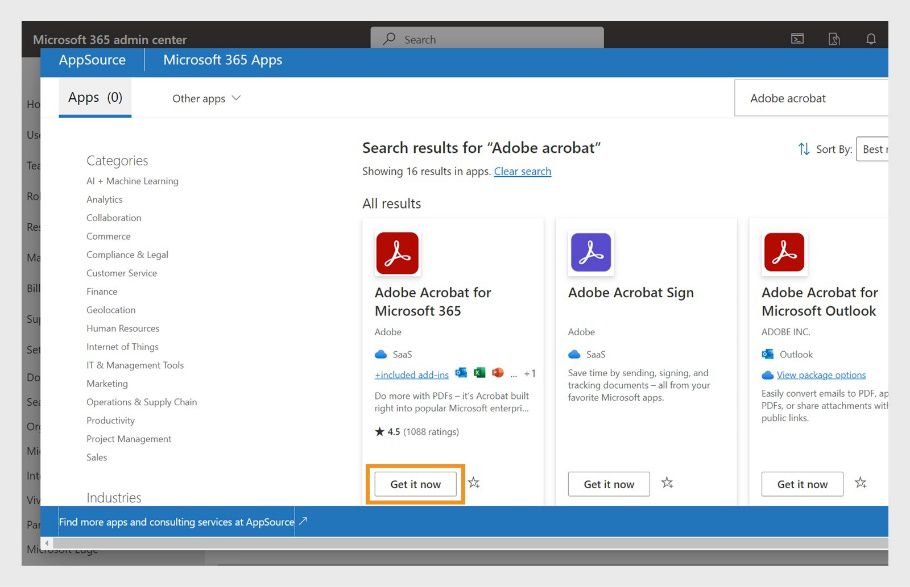Click the Adobe Acrobat Sign purple app icon
Image resolution: width=910 pixels, height=587 pixels.
click(592, 253)
